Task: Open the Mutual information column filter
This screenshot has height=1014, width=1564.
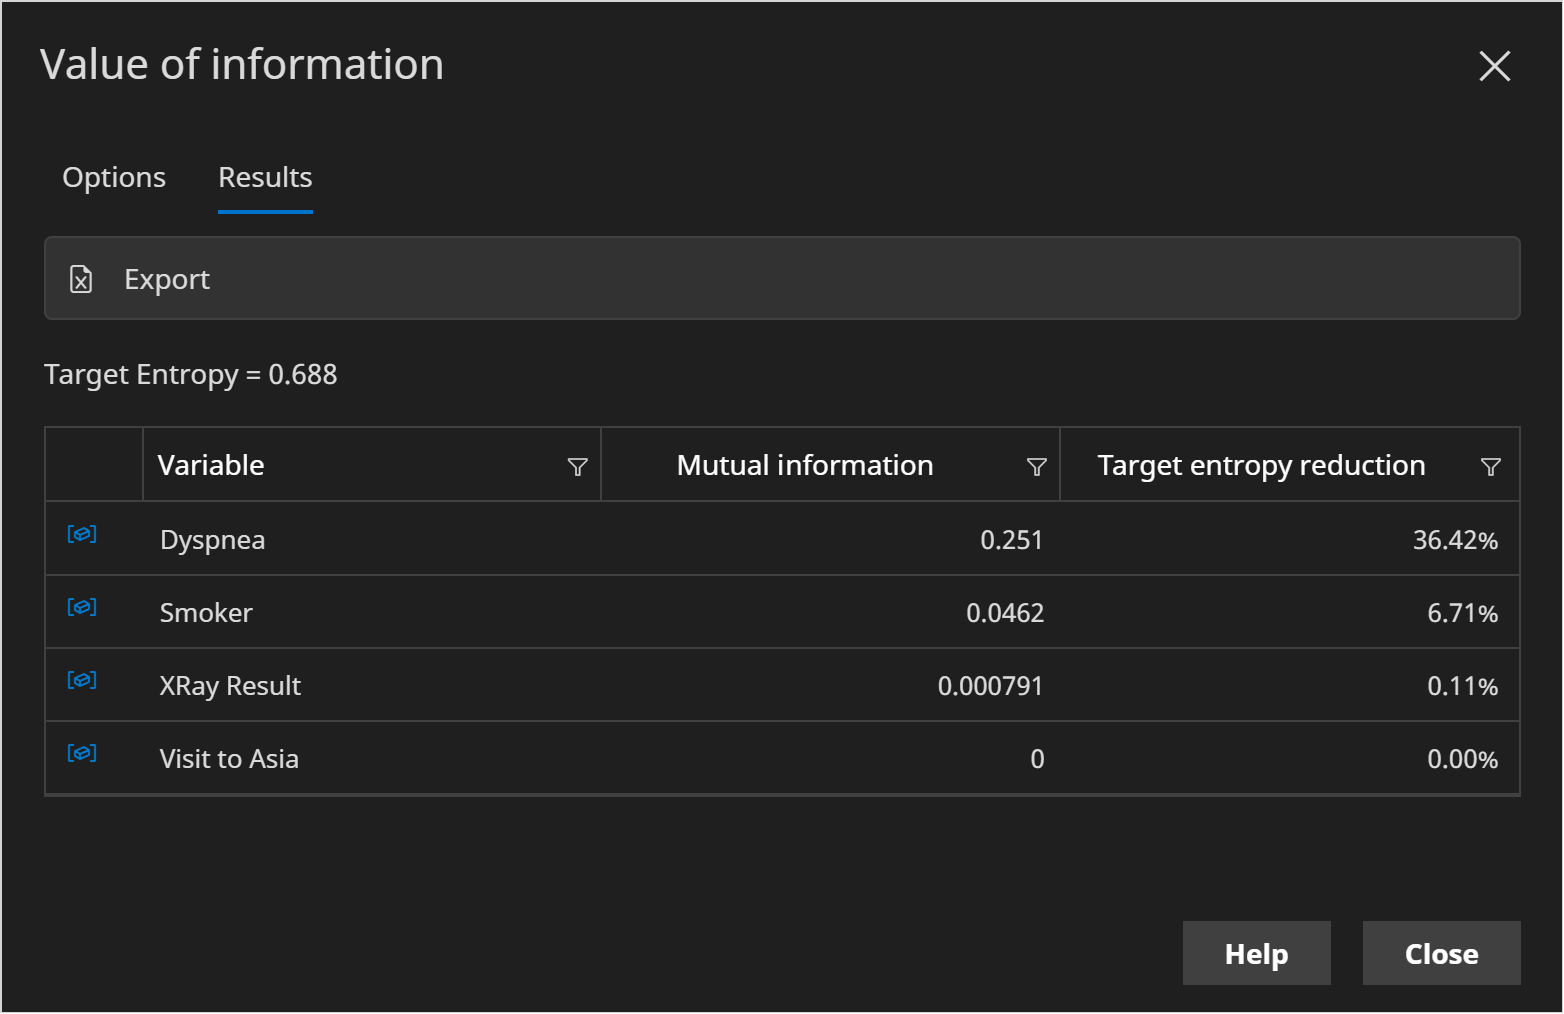Action: [1037, 467]
